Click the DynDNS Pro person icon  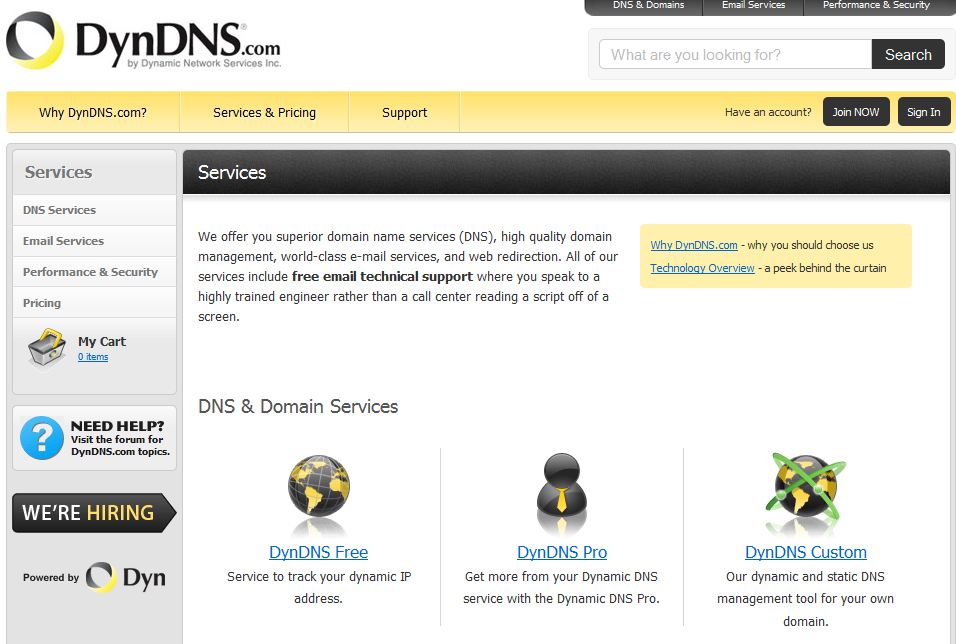click(562, 487)
